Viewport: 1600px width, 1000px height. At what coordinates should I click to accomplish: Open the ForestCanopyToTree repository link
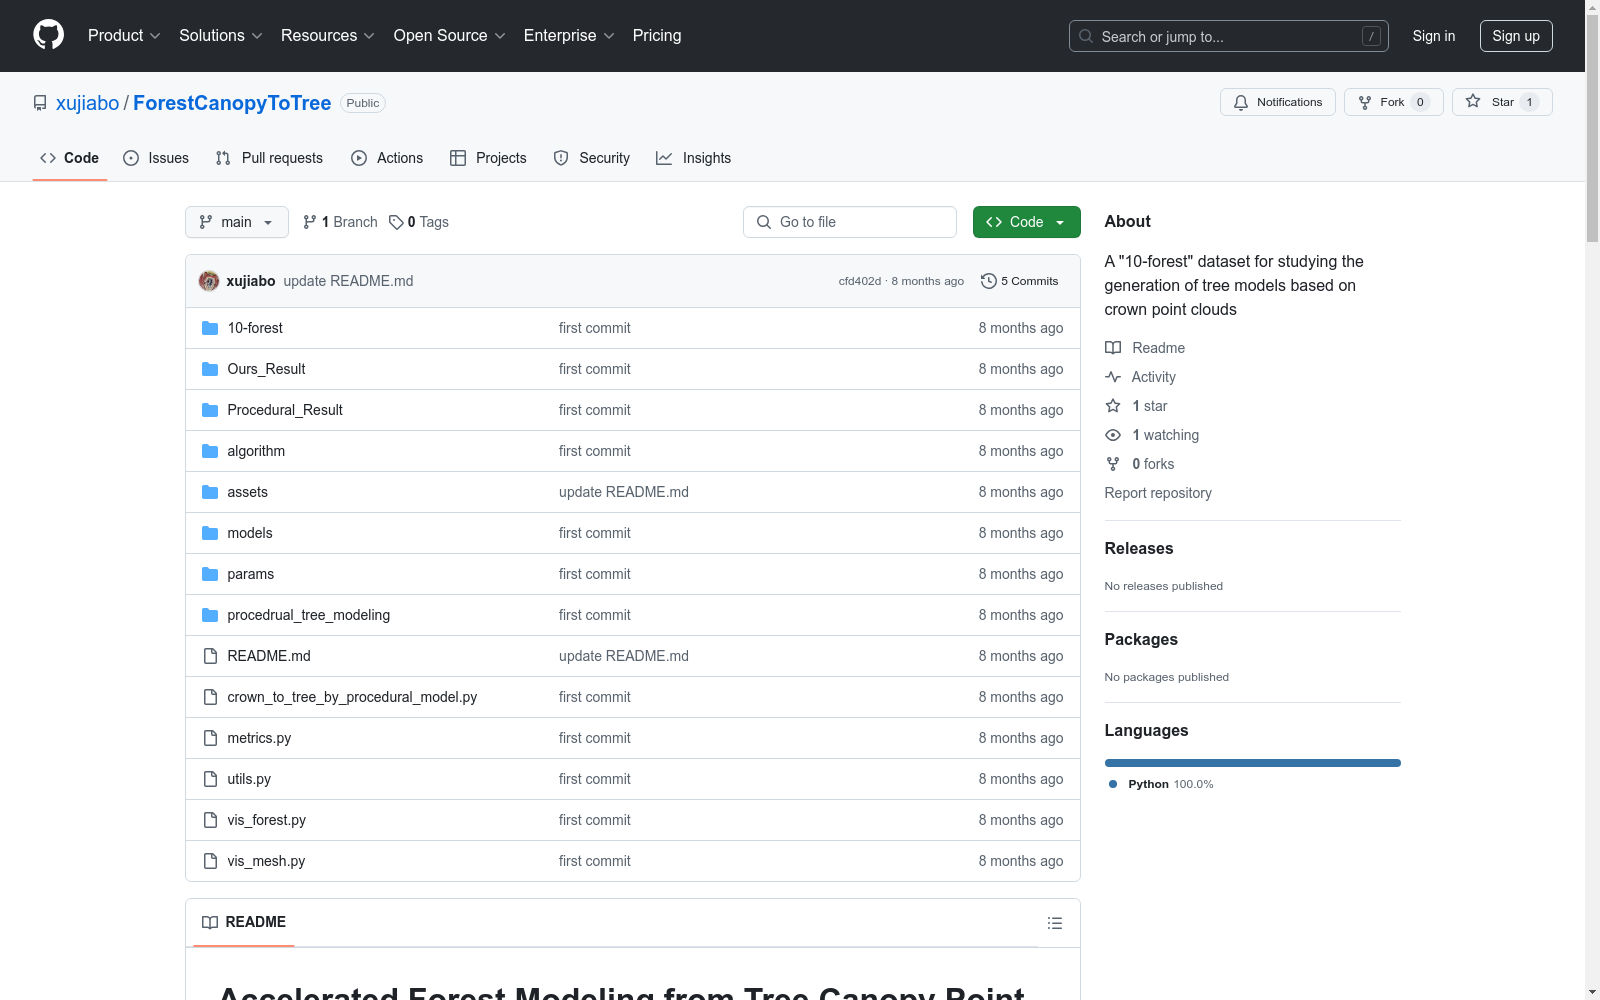[x=232, y=103]
